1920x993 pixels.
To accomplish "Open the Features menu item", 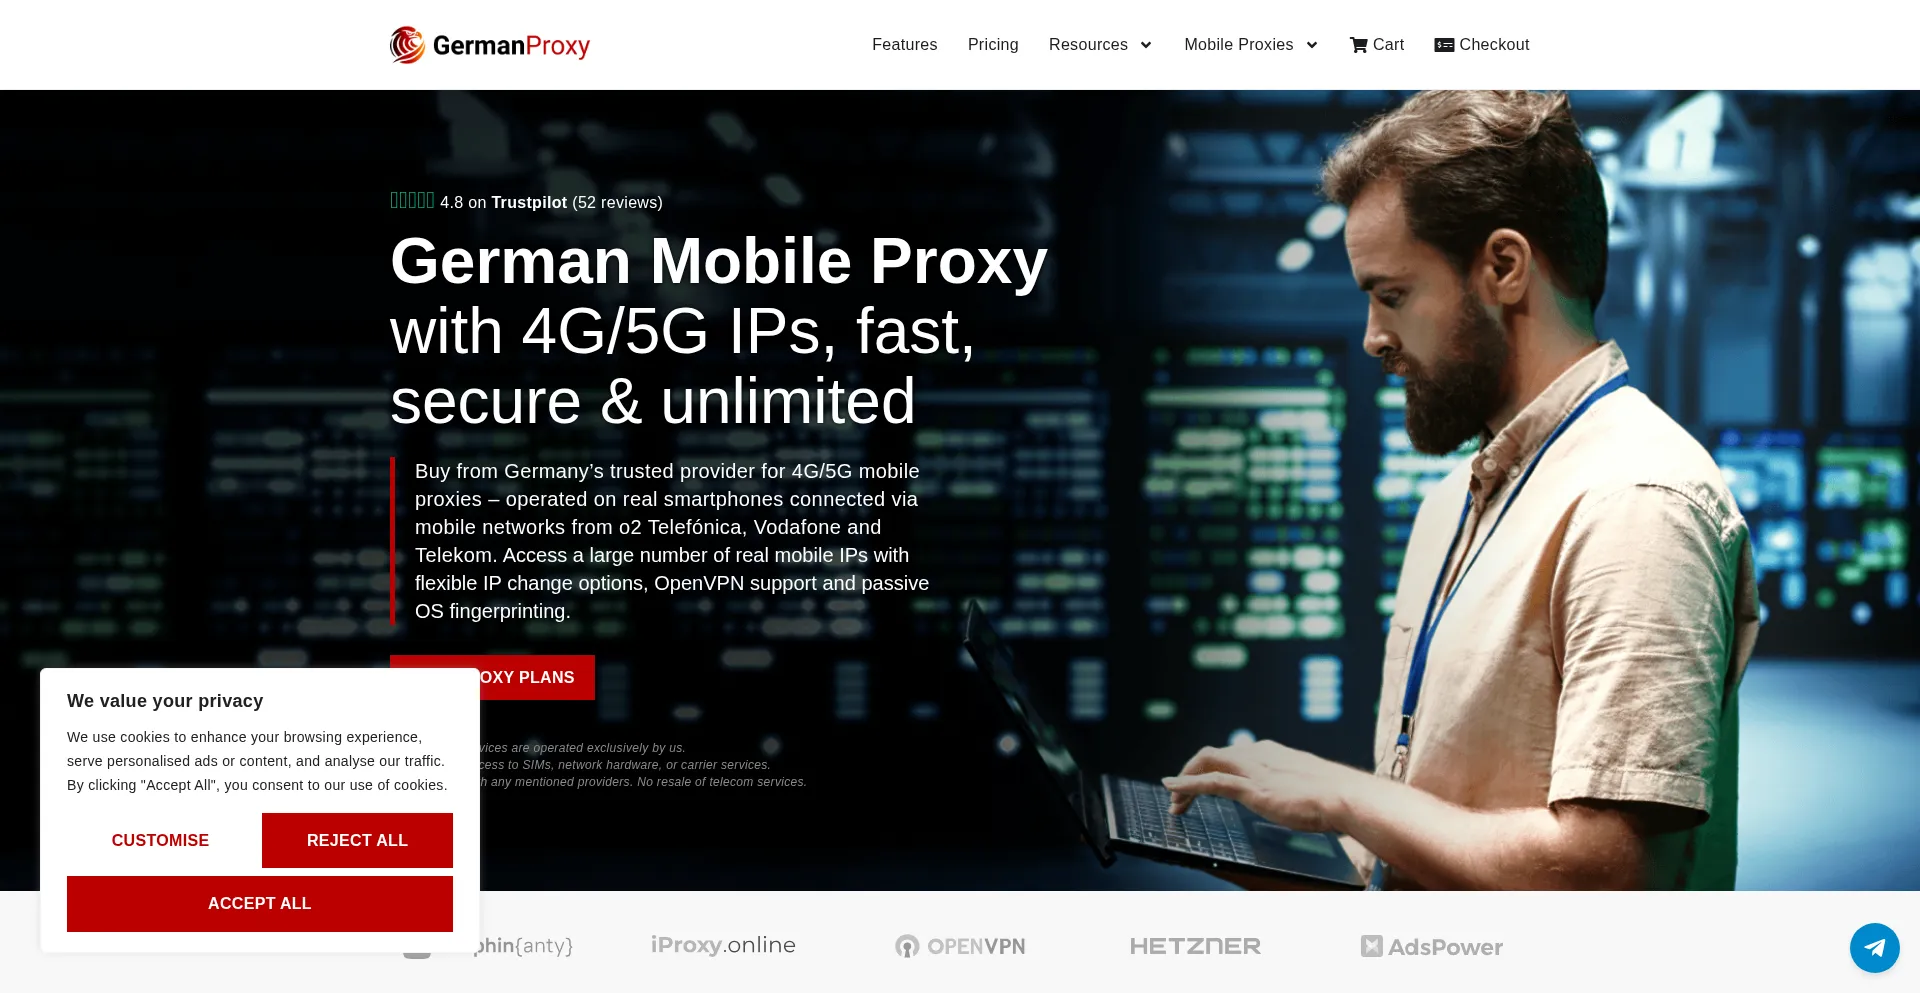I will point(904,45).
